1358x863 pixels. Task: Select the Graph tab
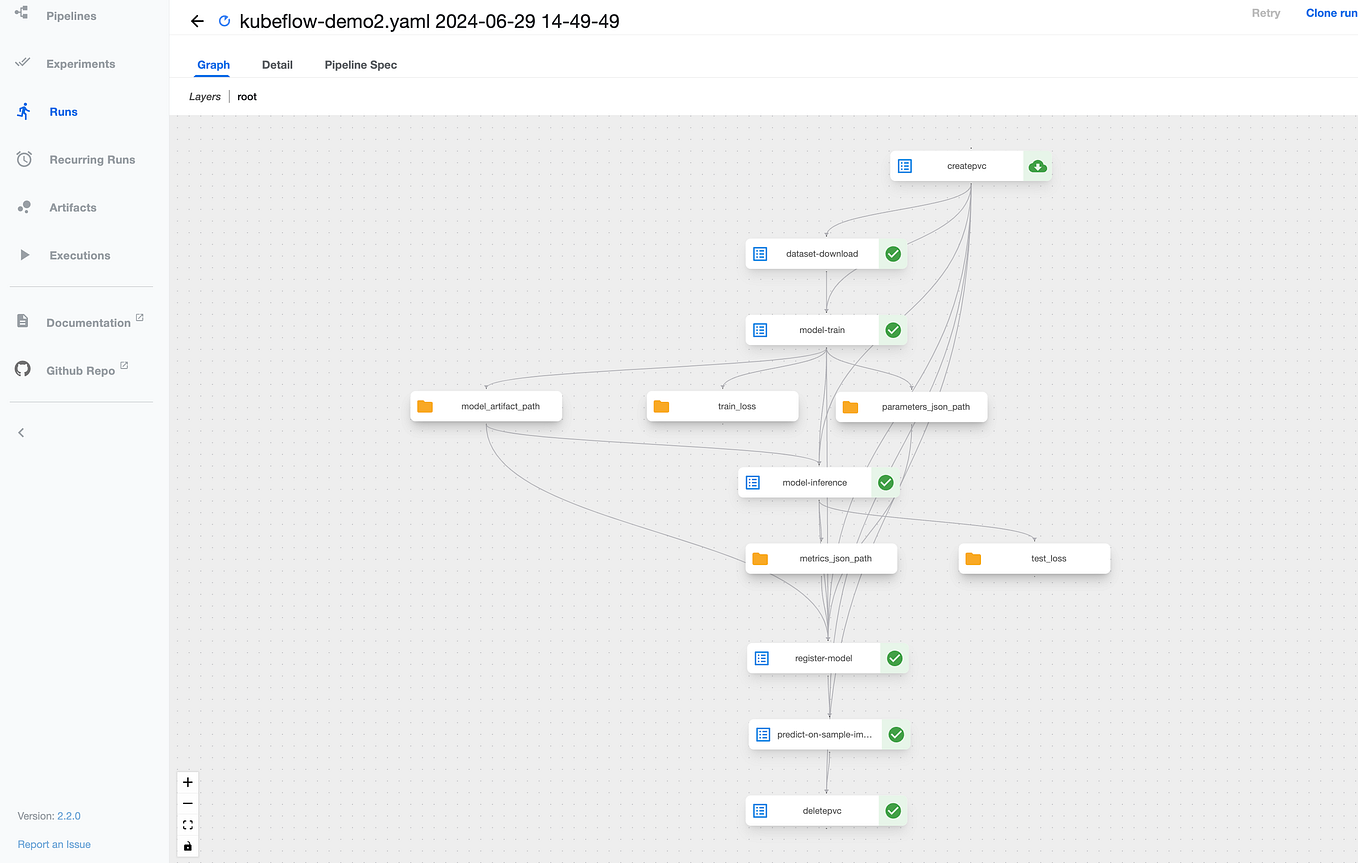click(x=213, y=64)
